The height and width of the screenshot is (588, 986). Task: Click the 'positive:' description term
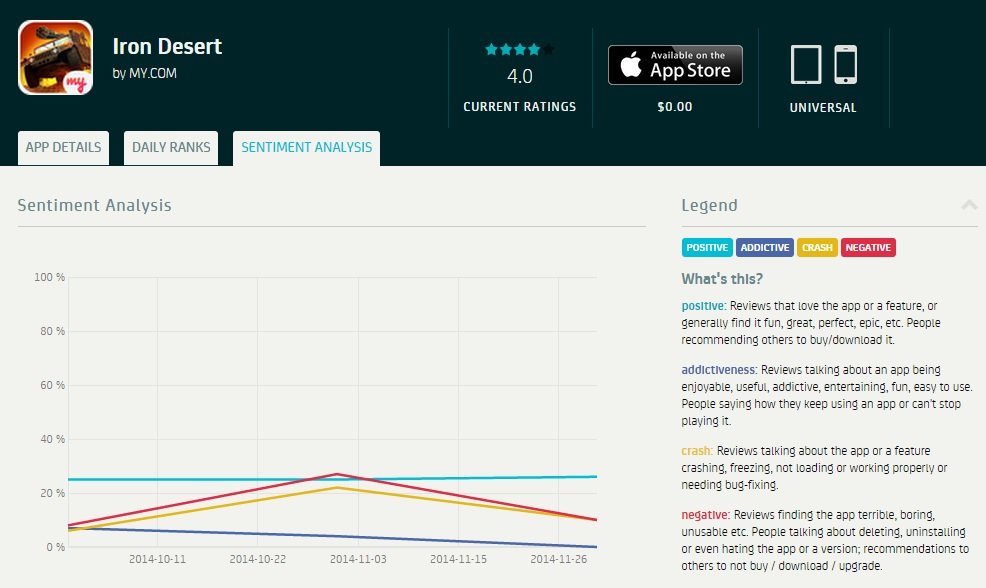click(x=704, y=306)
